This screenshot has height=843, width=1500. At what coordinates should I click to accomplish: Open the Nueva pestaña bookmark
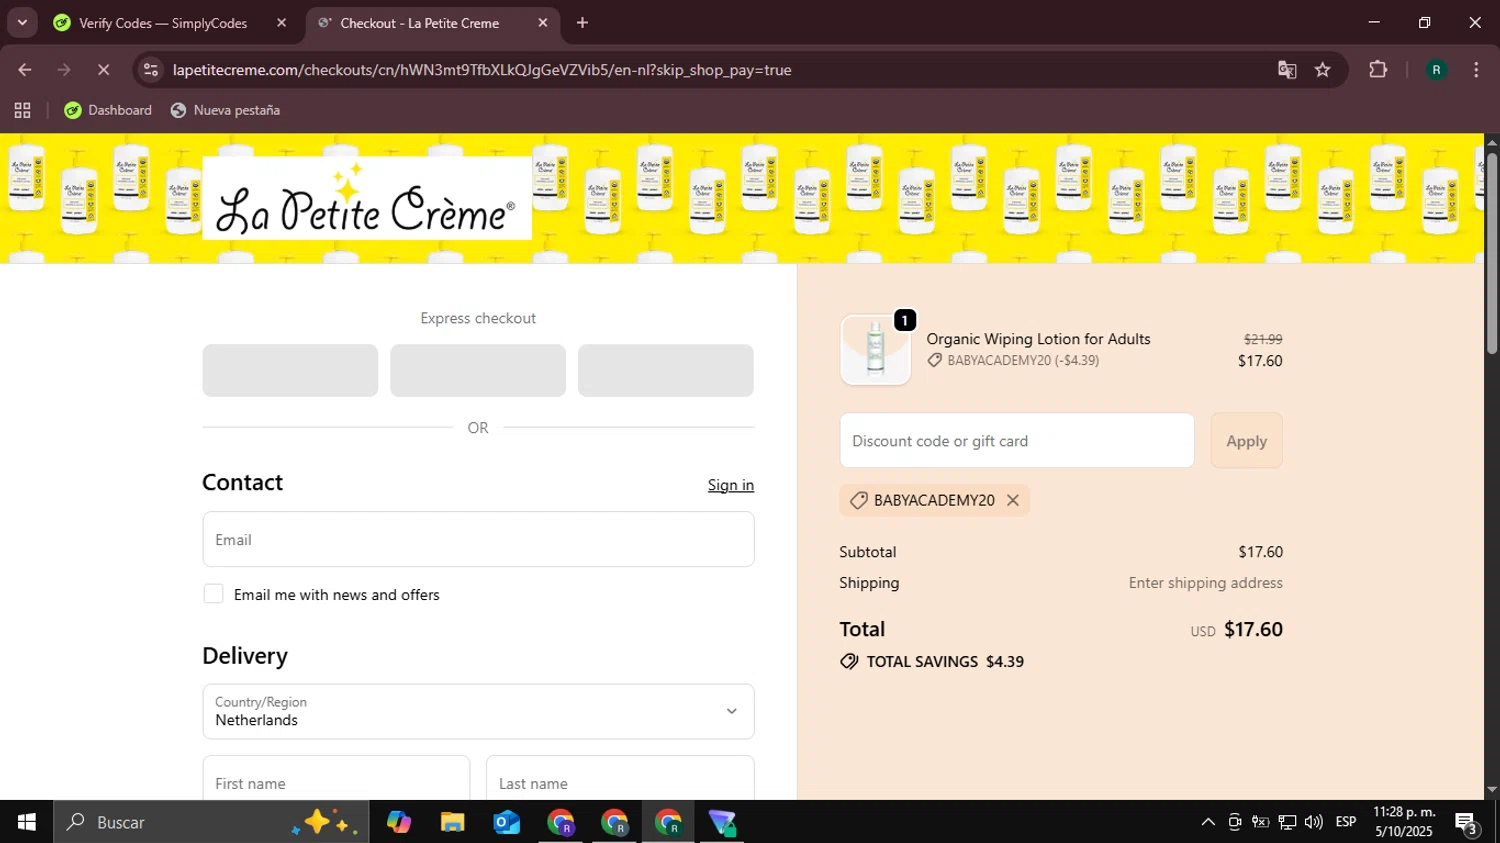[x=225, y=111]
